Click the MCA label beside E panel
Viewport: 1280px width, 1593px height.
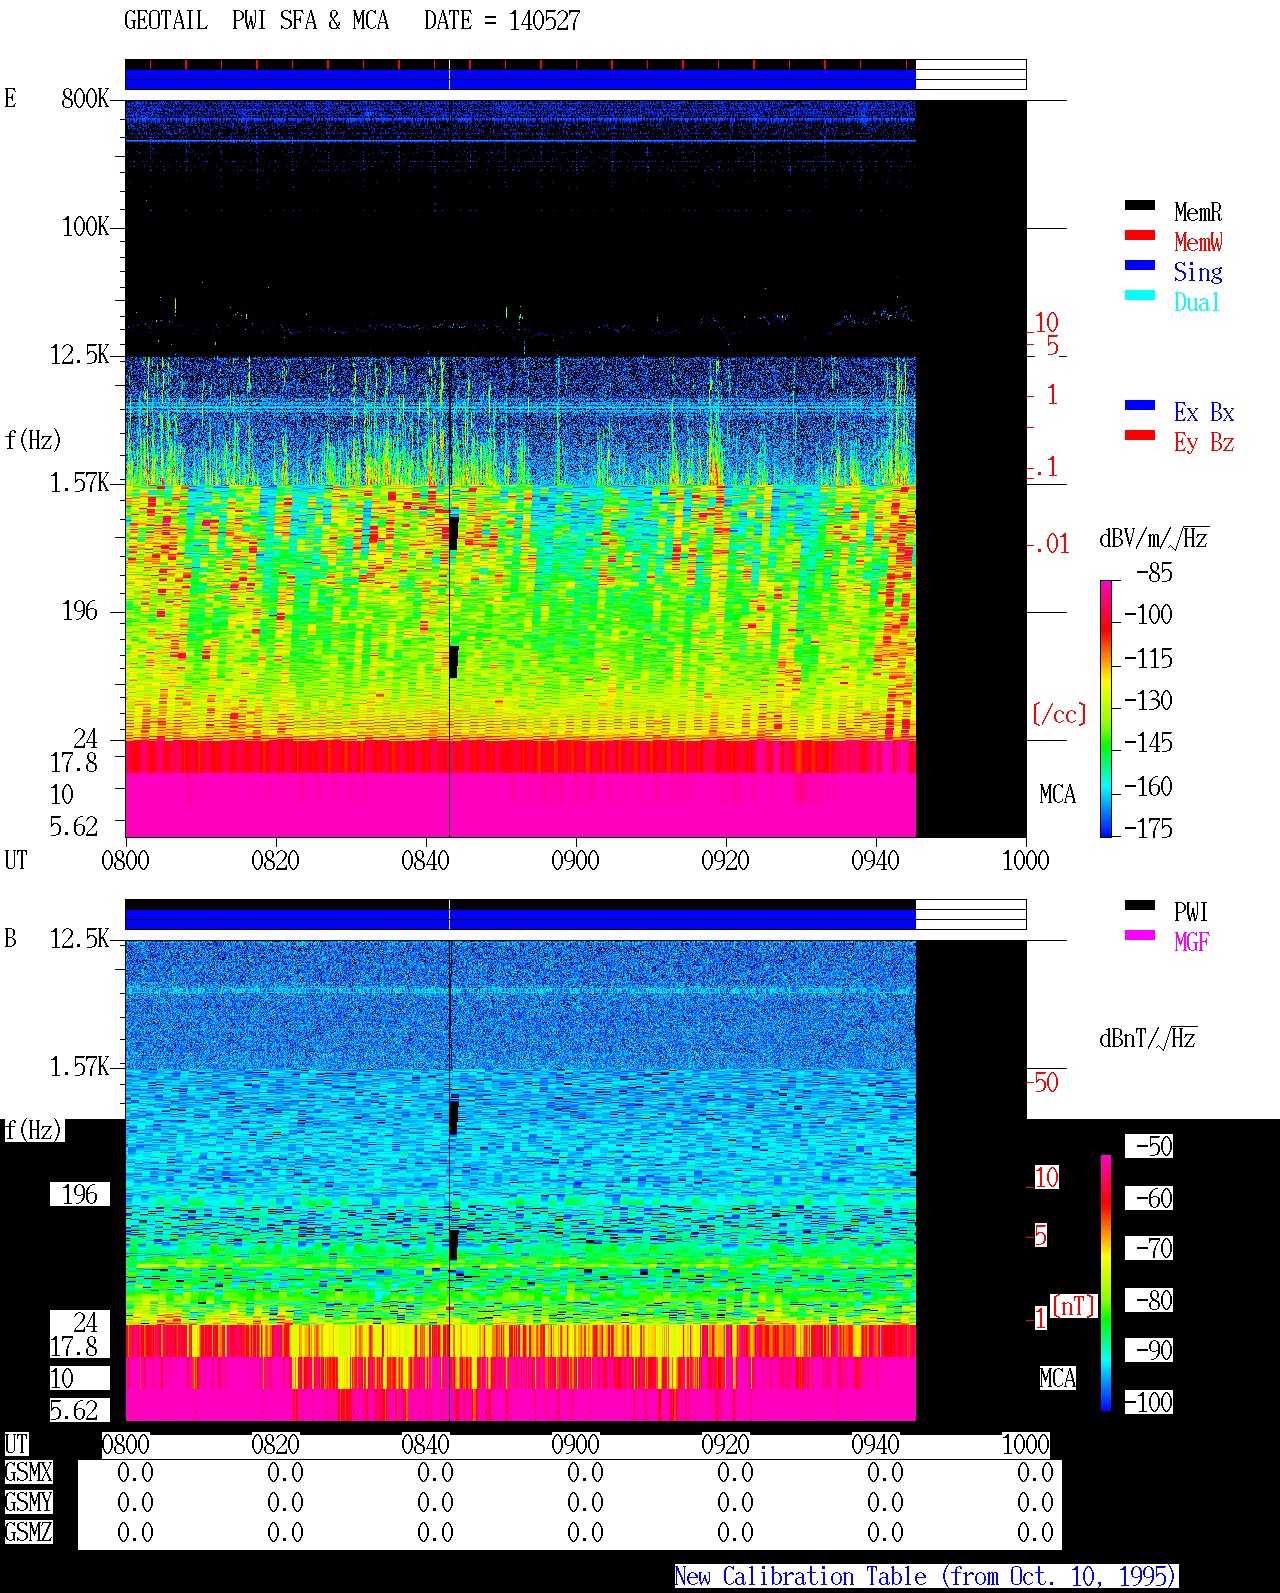[1057, 794]
